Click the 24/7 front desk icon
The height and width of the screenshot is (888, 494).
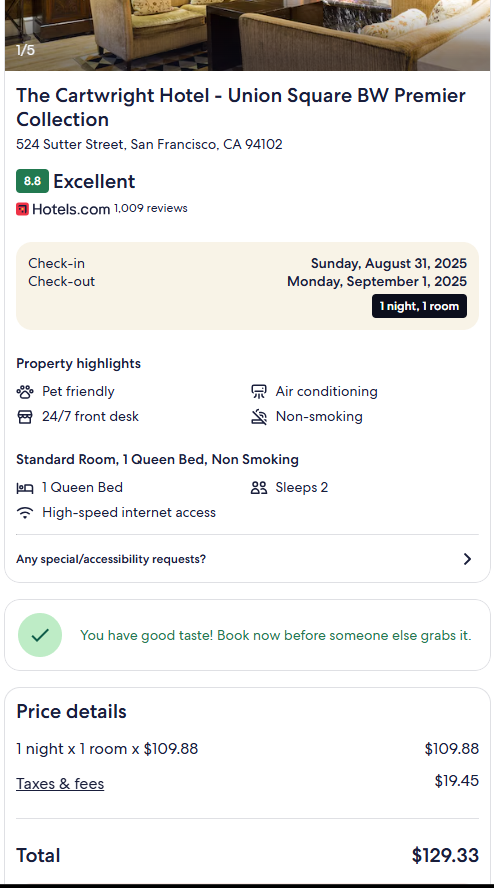pyautogui.click(x=25, y=417)
